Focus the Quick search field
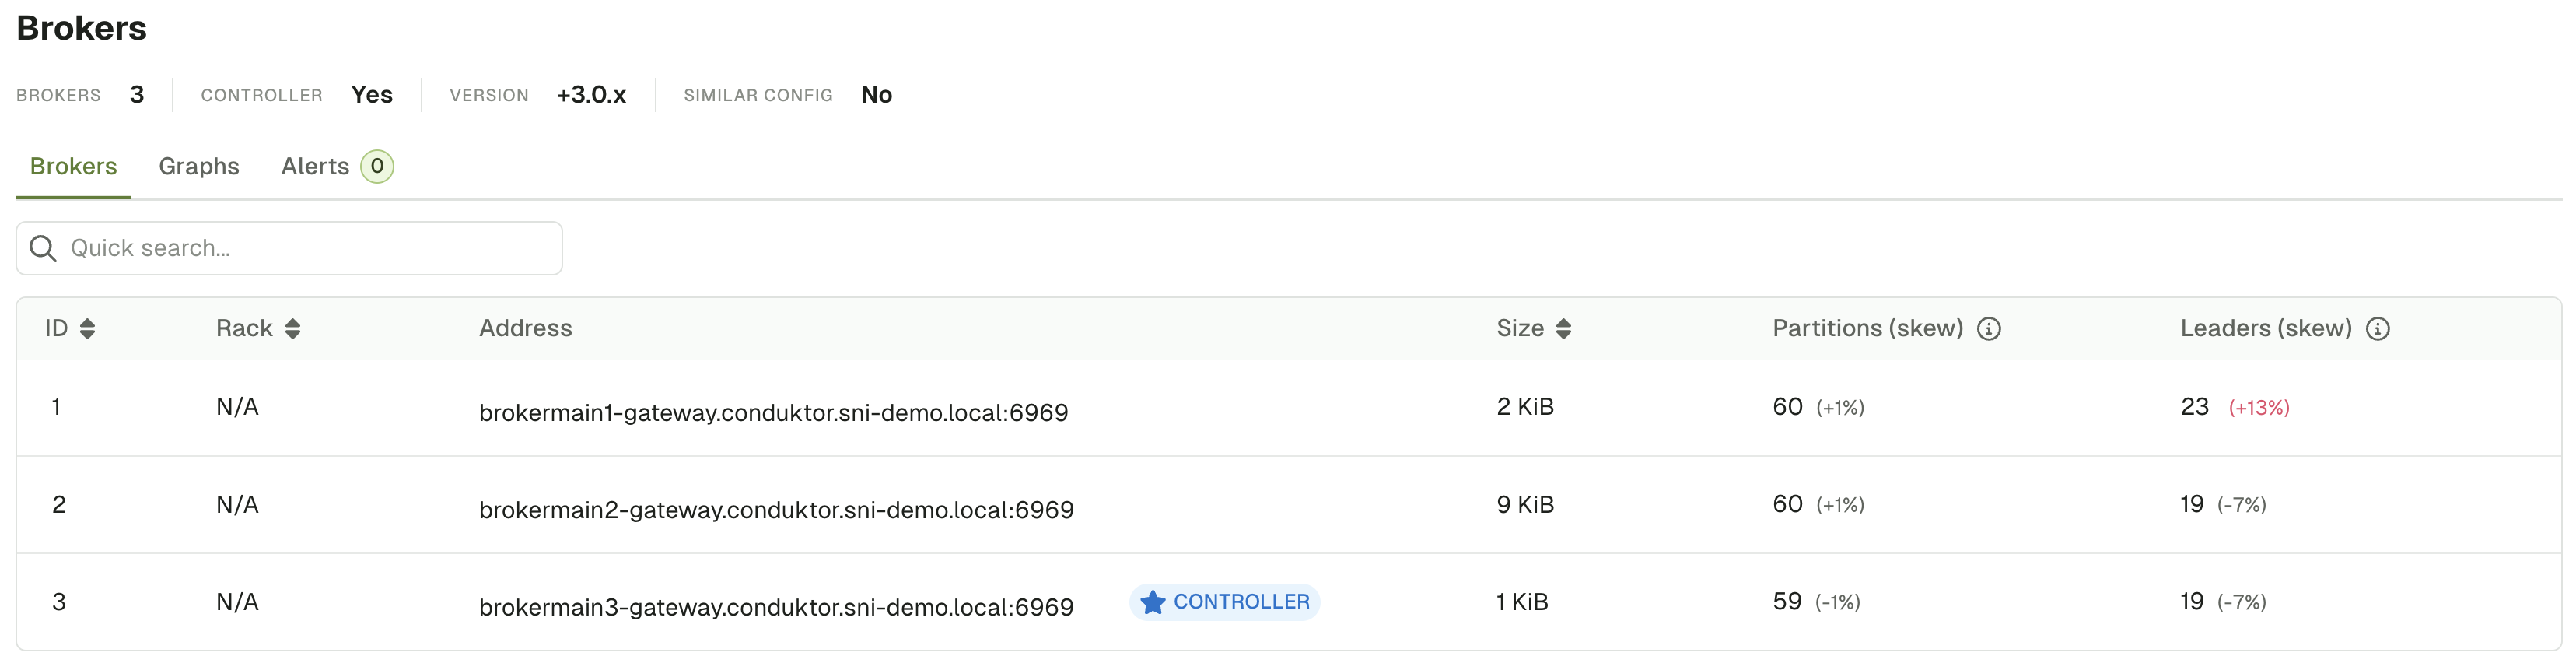 289,248
